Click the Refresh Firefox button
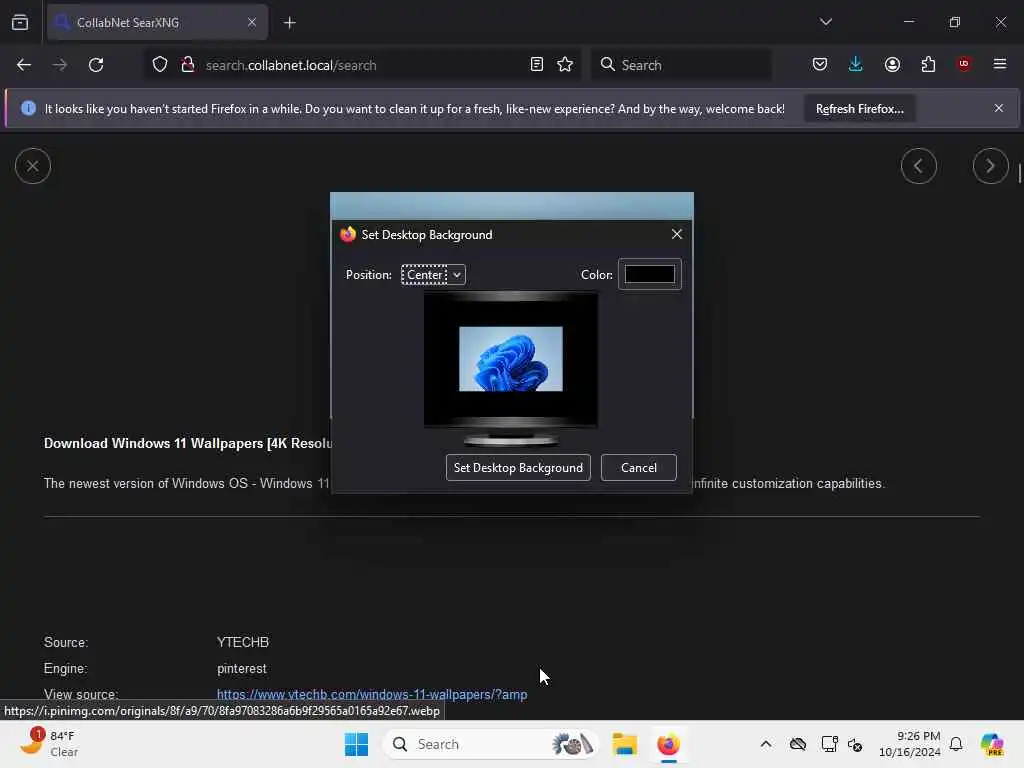1024x768 pixels. [859, 108]
